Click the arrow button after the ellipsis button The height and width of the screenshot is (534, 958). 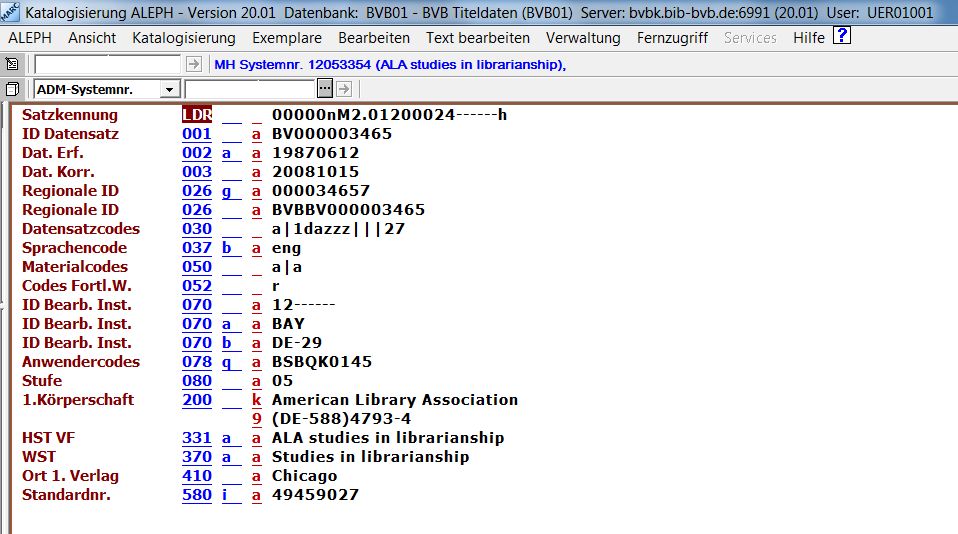343,90
